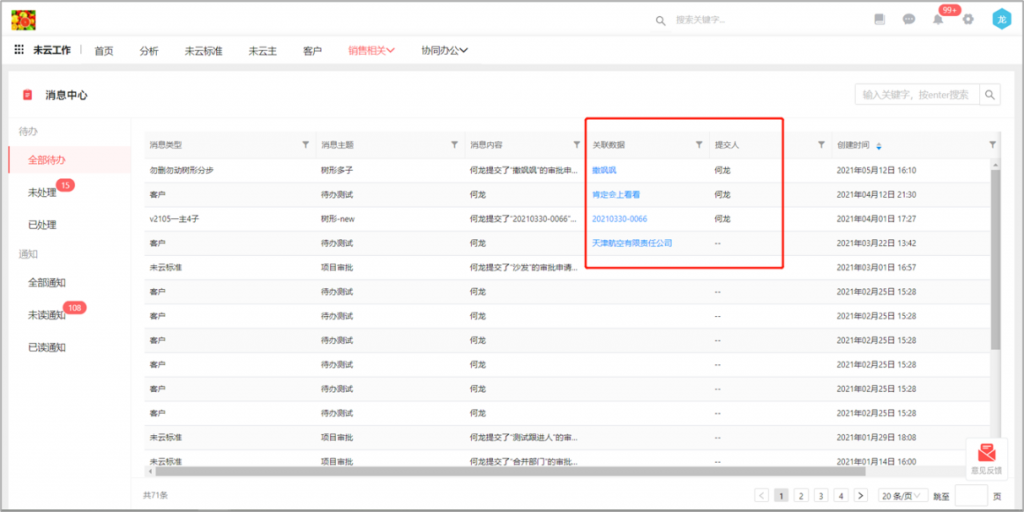Sort by 创建时间 column arrows
The width and height of the screenshot is (1024, 512).
click(x=879, y=146)
